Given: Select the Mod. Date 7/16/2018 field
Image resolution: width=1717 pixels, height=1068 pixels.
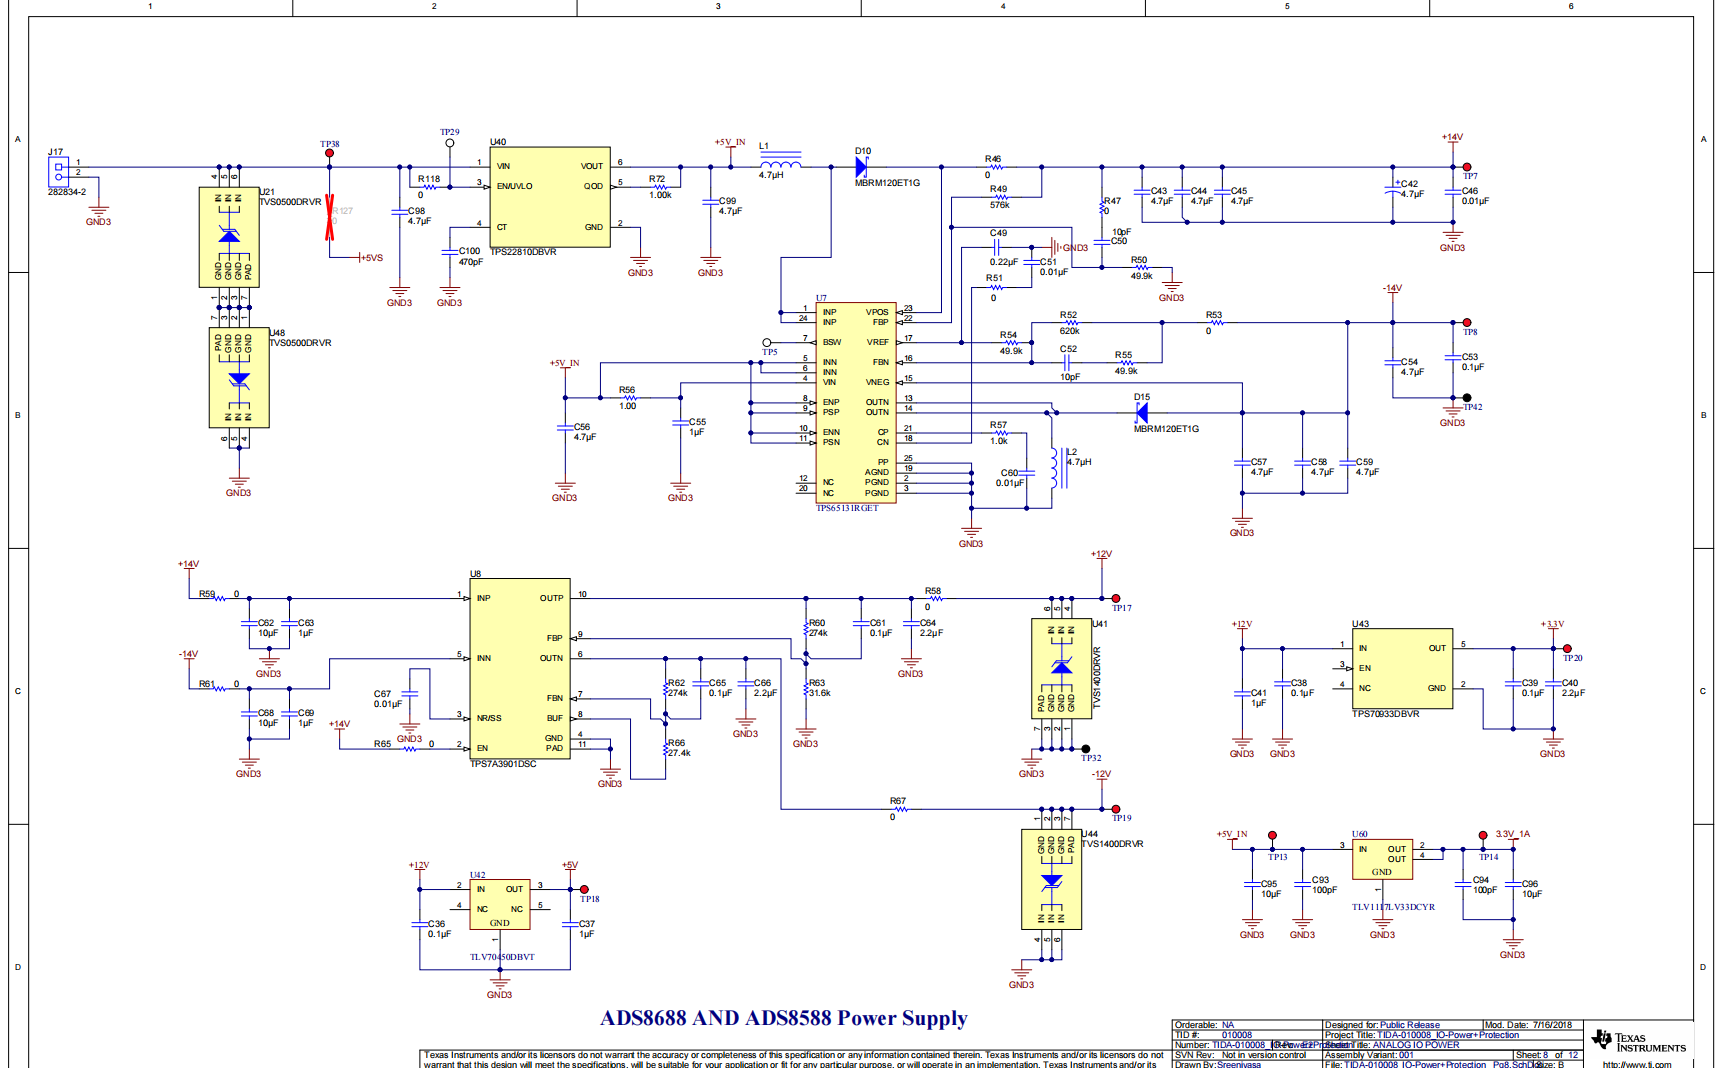Looking at the screenshot, I should 1528,1025.
